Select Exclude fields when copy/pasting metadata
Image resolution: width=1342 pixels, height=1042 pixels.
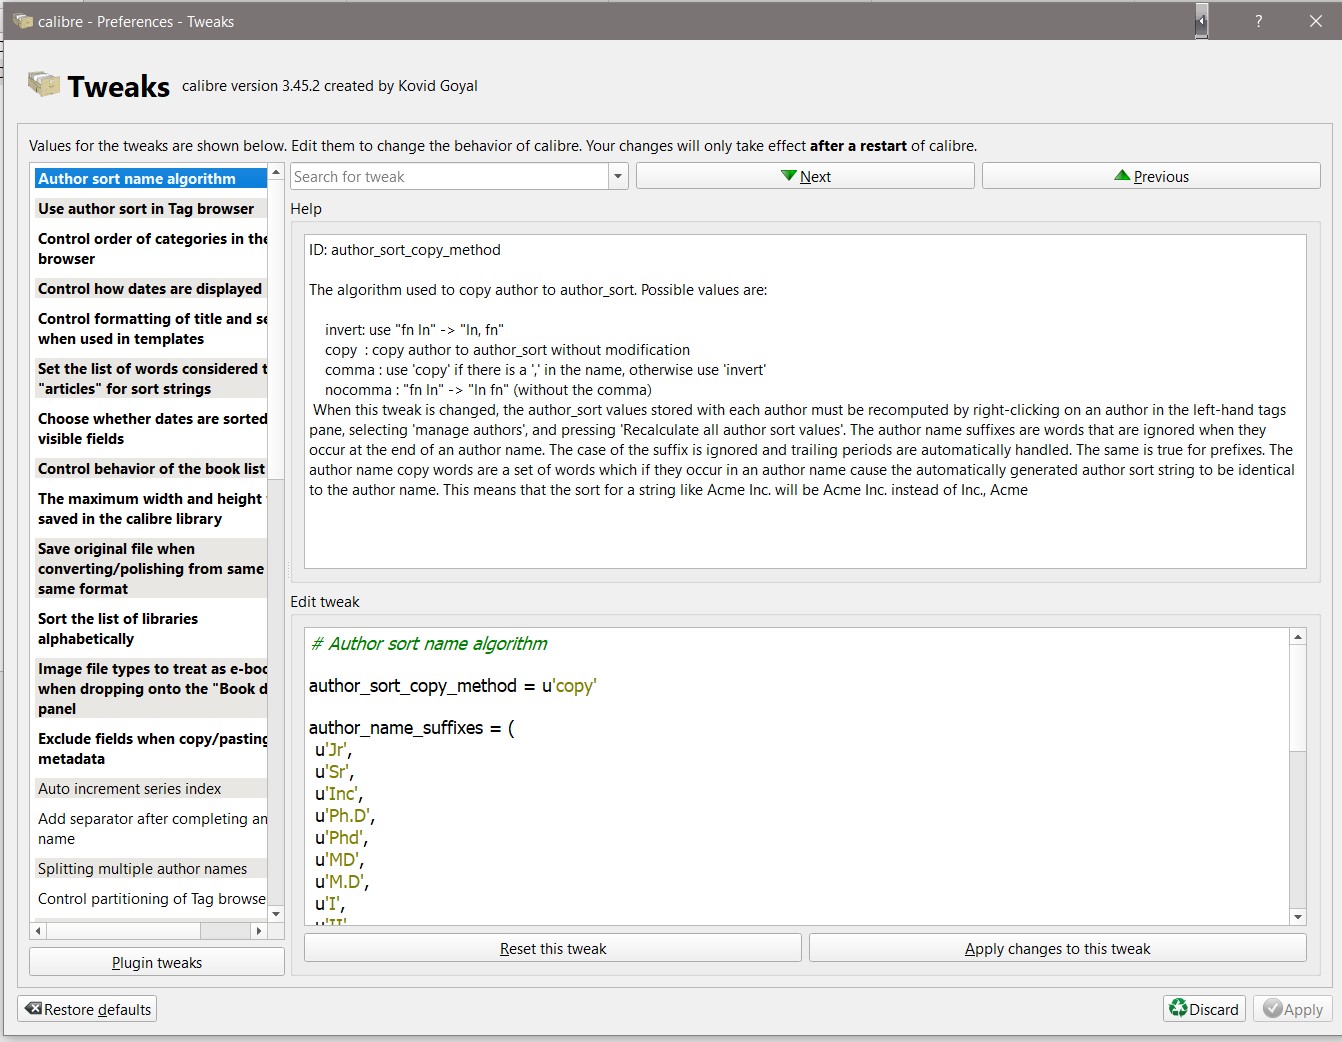(x=150, y=748)
